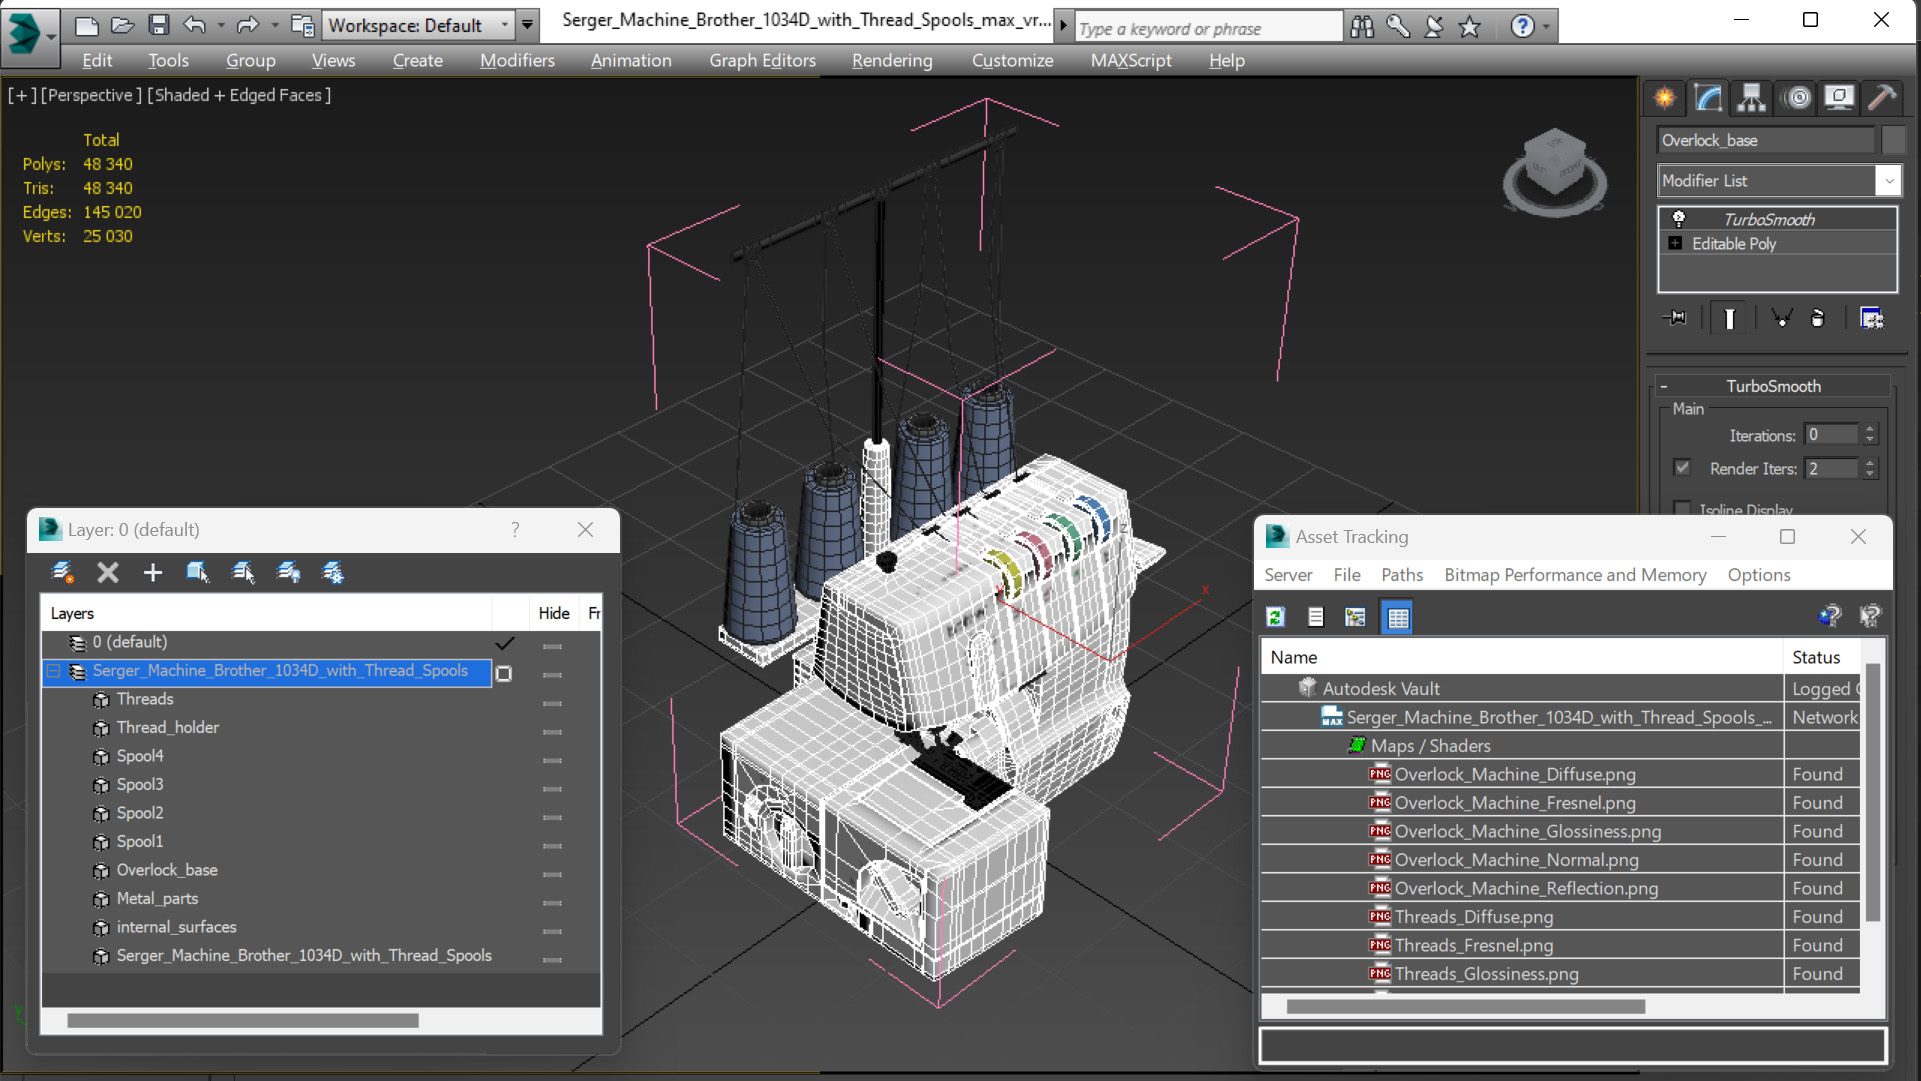The width and height of the screenshot is (1921, 1081).
Task: Toggle hide for Metal_parts row
Action: (x=552, y=903)
